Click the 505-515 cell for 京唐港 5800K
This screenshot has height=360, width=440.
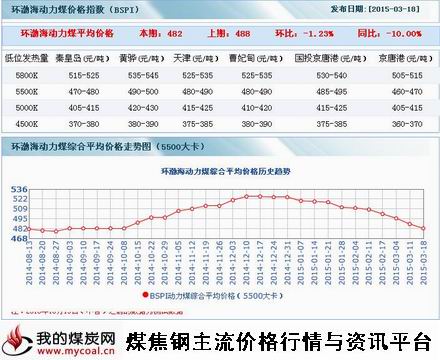407,75
